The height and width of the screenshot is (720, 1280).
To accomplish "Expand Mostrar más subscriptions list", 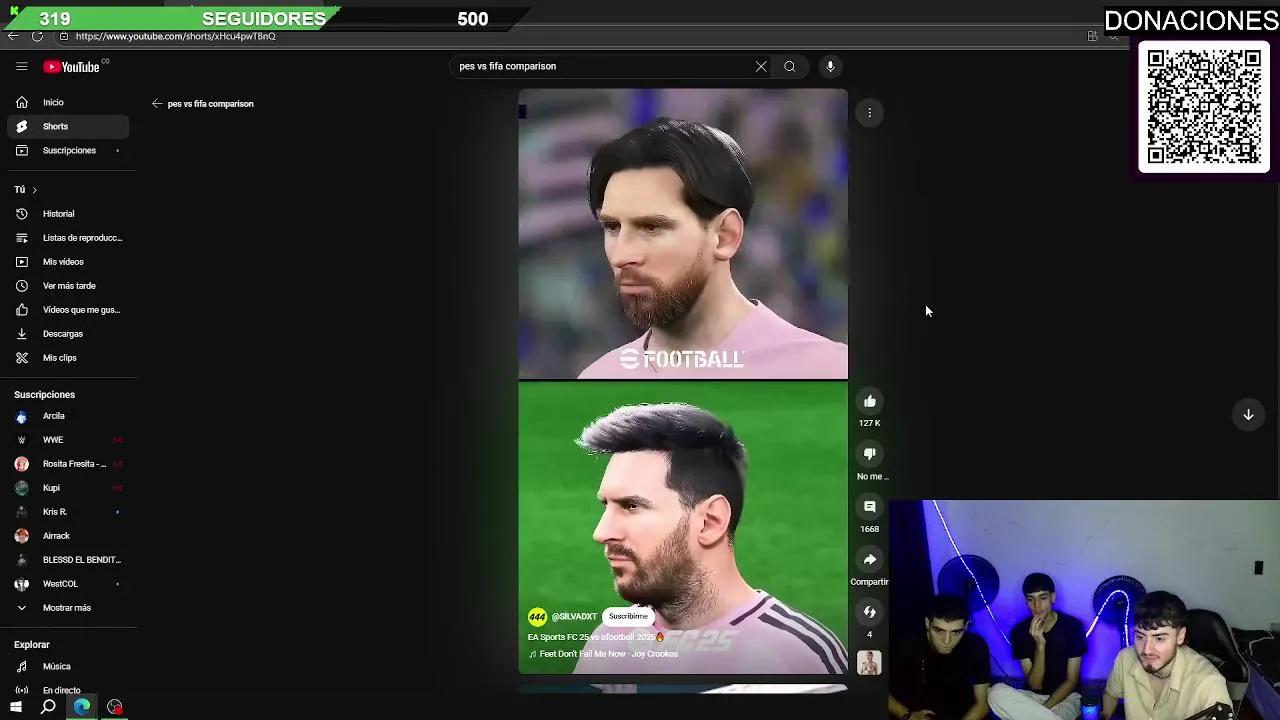I will [68, 608].
